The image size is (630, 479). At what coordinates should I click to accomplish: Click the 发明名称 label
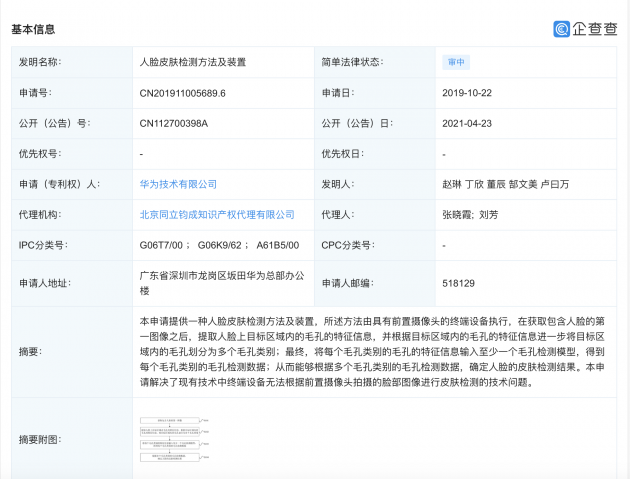(x=39, y=62)
